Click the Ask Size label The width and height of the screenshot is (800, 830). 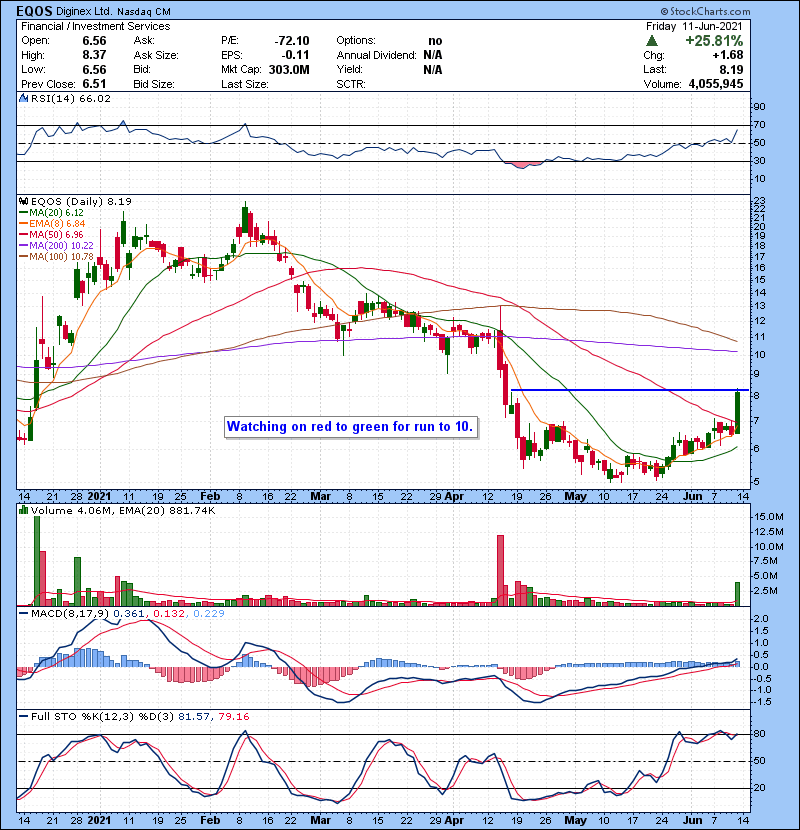[156, 55]
